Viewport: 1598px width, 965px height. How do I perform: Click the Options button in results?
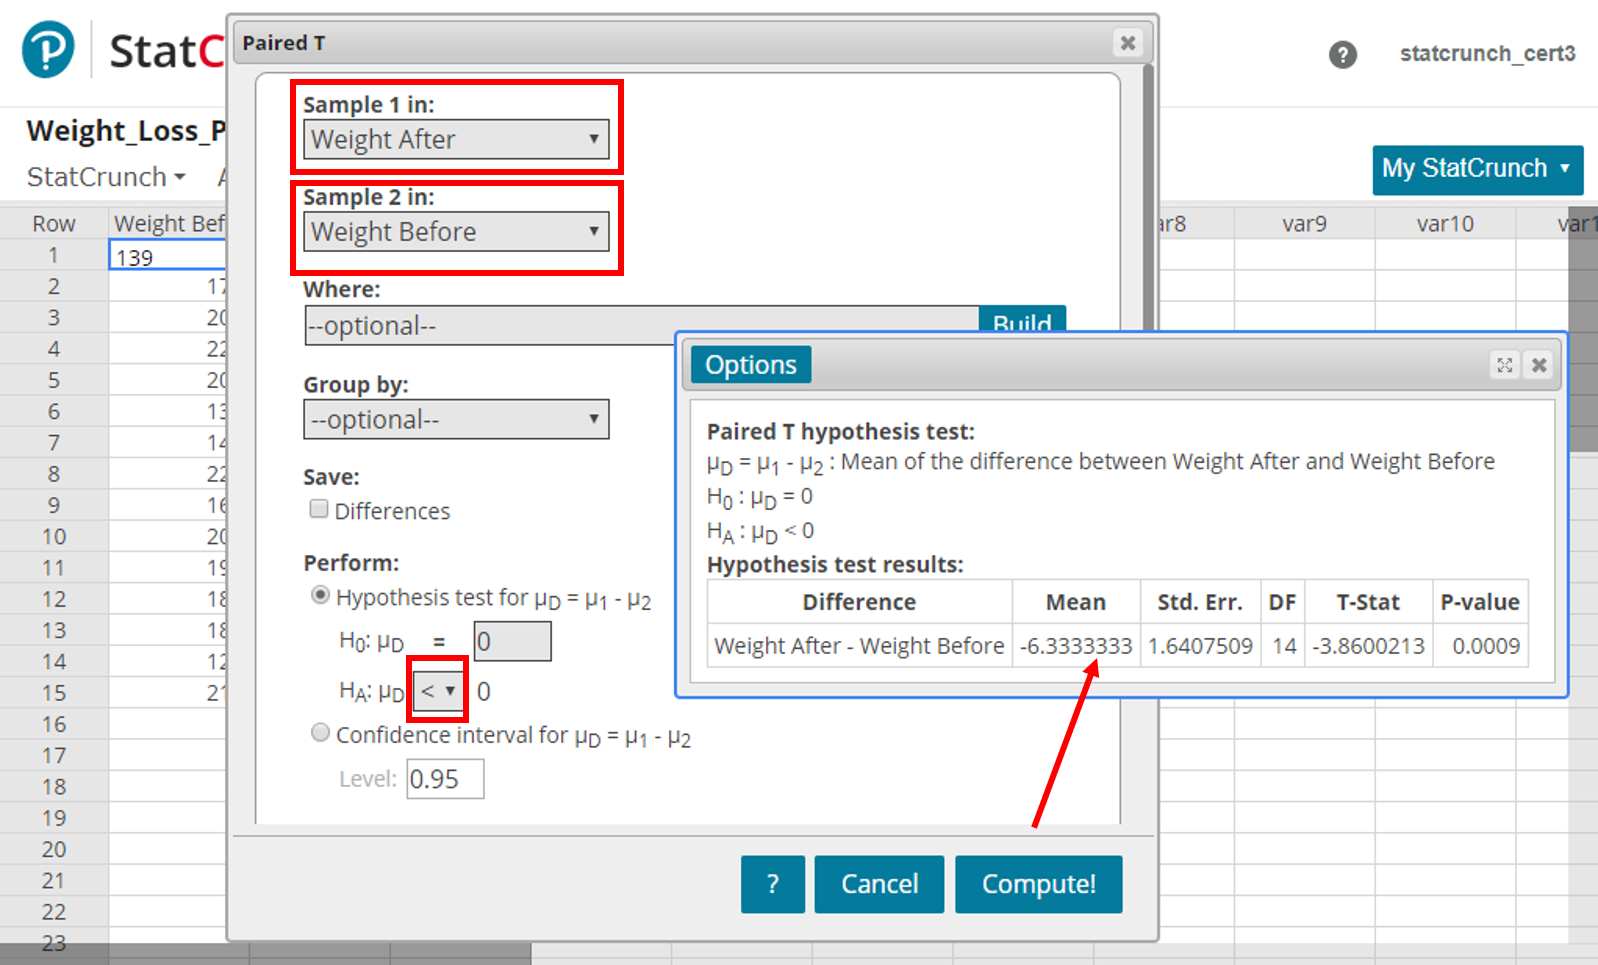(750, 365)
